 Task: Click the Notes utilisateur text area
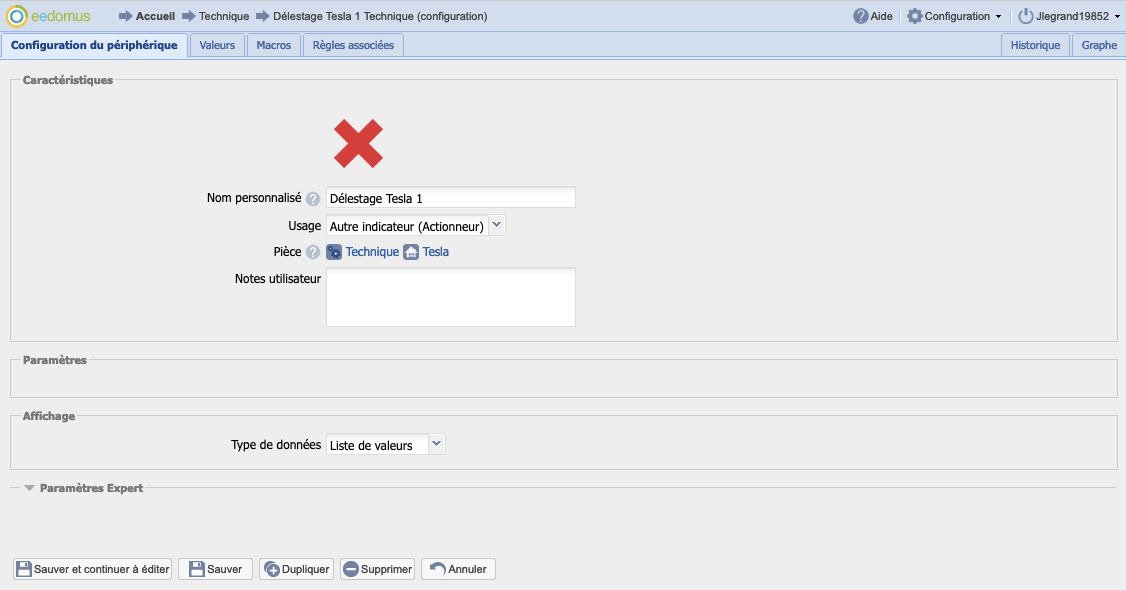point(450,297)
